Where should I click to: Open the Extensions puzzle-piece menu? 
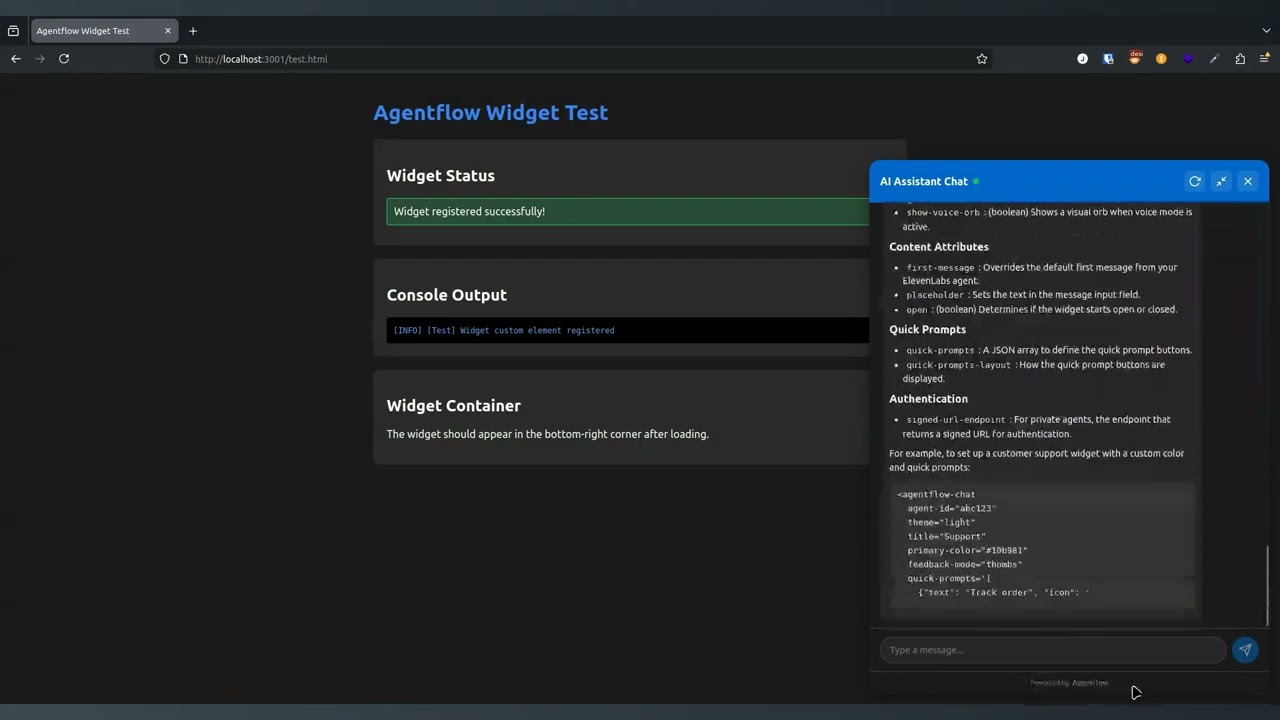pos(1240,59)
